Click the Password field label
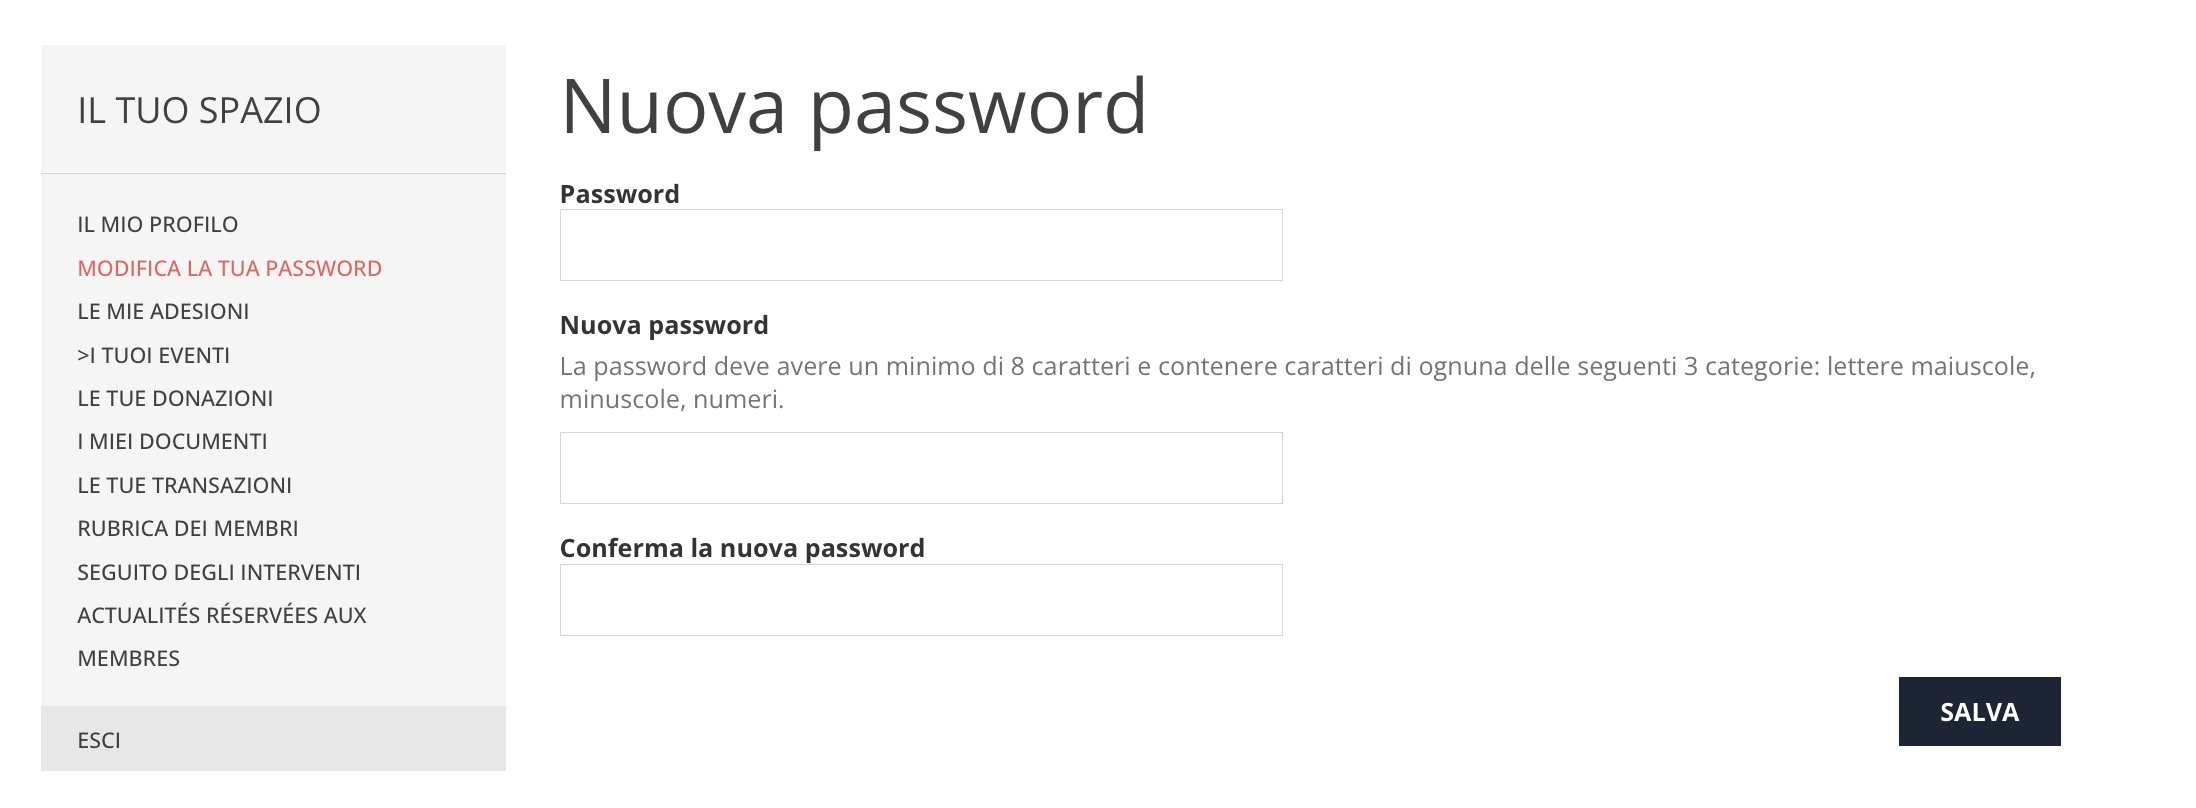 coord(620,193)
